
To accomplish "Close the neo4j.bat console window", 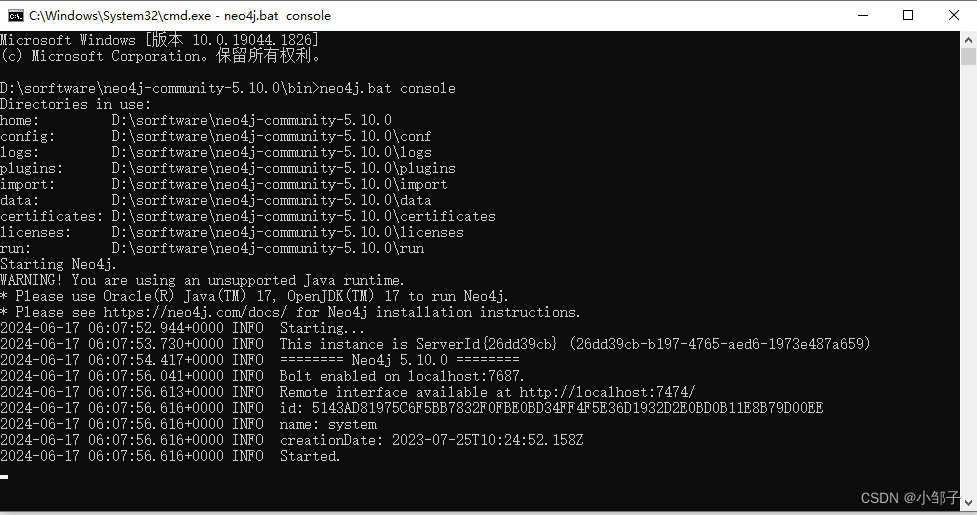I will (x=954, y=15).
